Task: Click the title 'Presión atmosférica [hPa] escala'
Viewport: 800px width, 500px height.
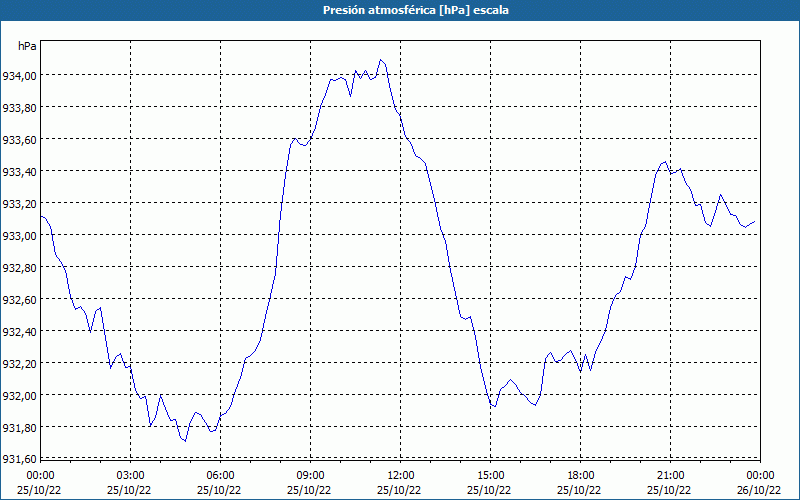Action: [416, 10]
